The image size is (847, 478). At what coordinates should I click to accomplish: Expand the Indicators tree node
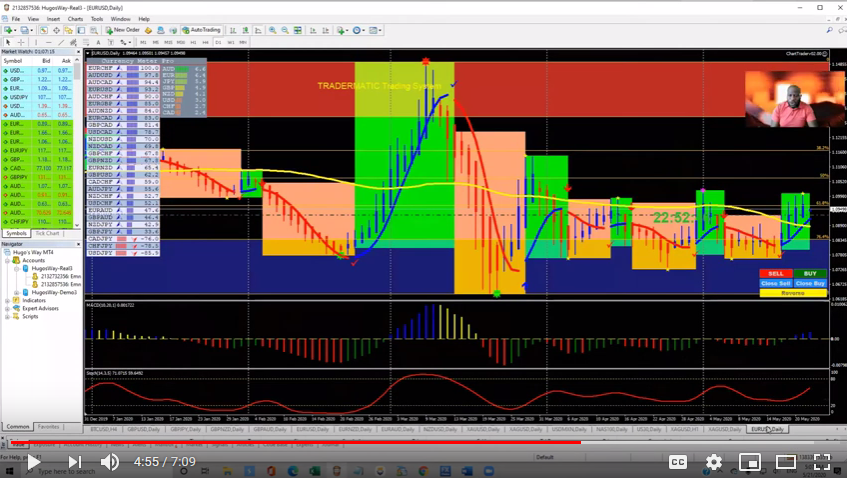pyautogui.click(x=8, y=300)
